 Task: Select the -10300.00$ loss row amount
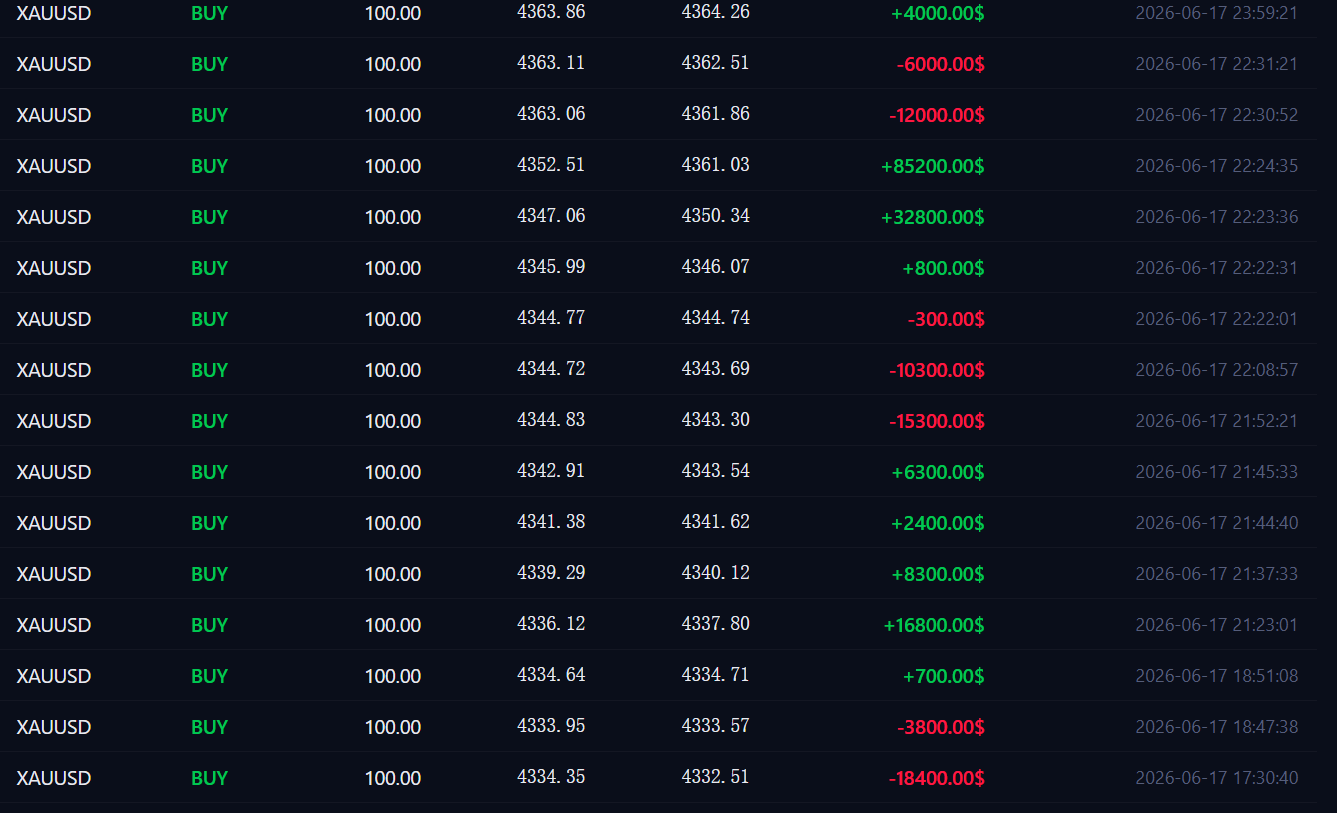point(936,370)
